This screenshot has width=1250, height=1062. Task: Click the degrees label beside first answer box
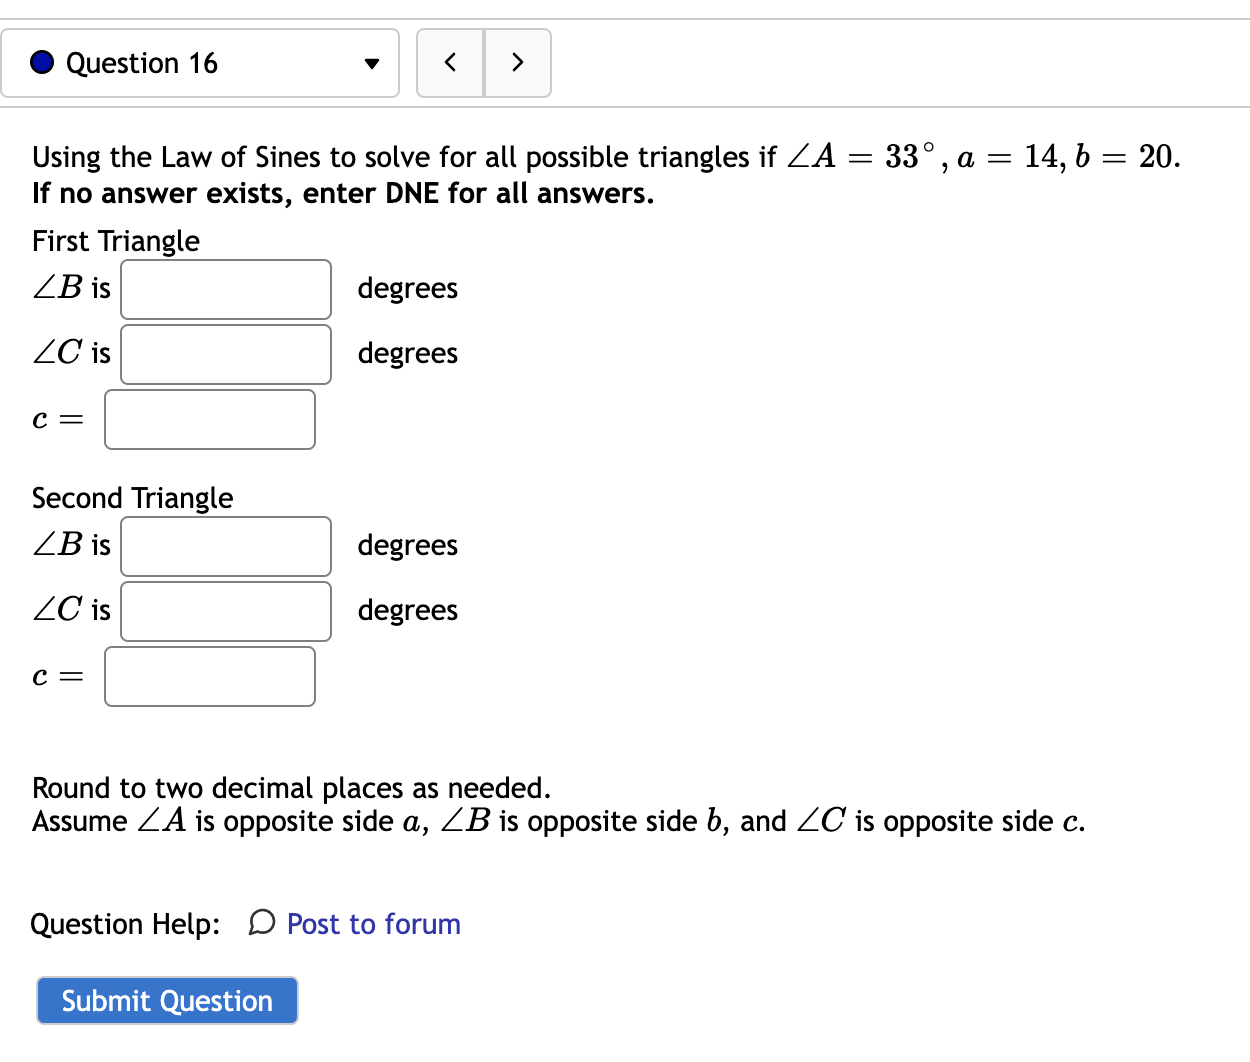[x=407, y=288]
